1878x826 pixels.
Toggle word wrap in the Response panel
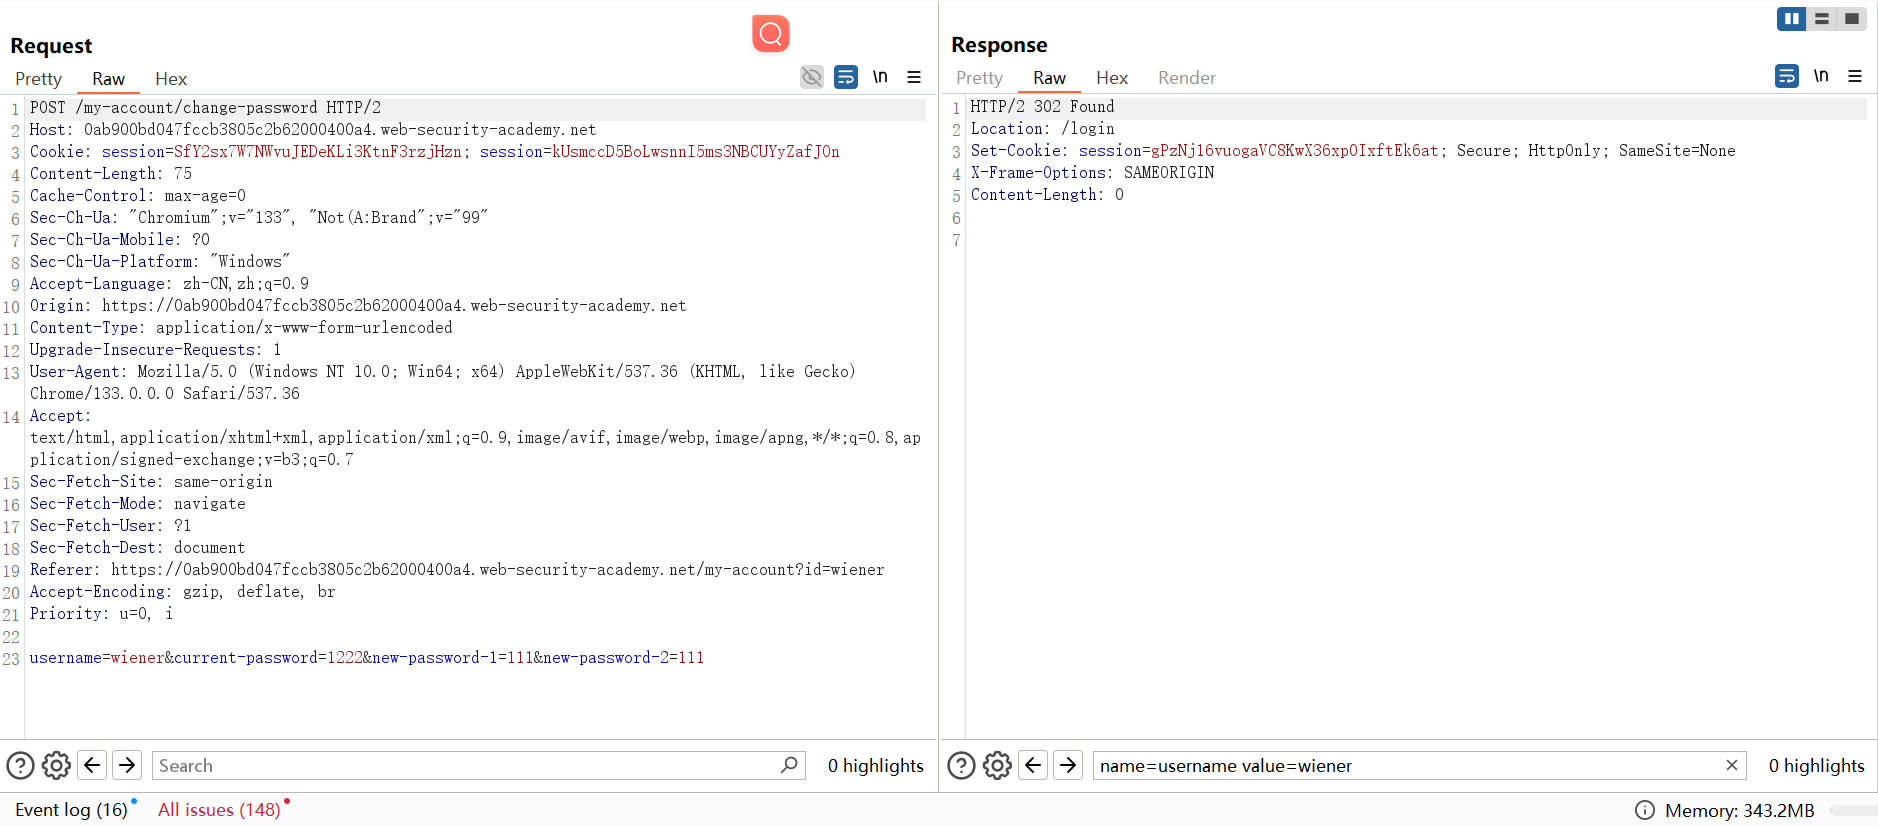point(1787,76)
